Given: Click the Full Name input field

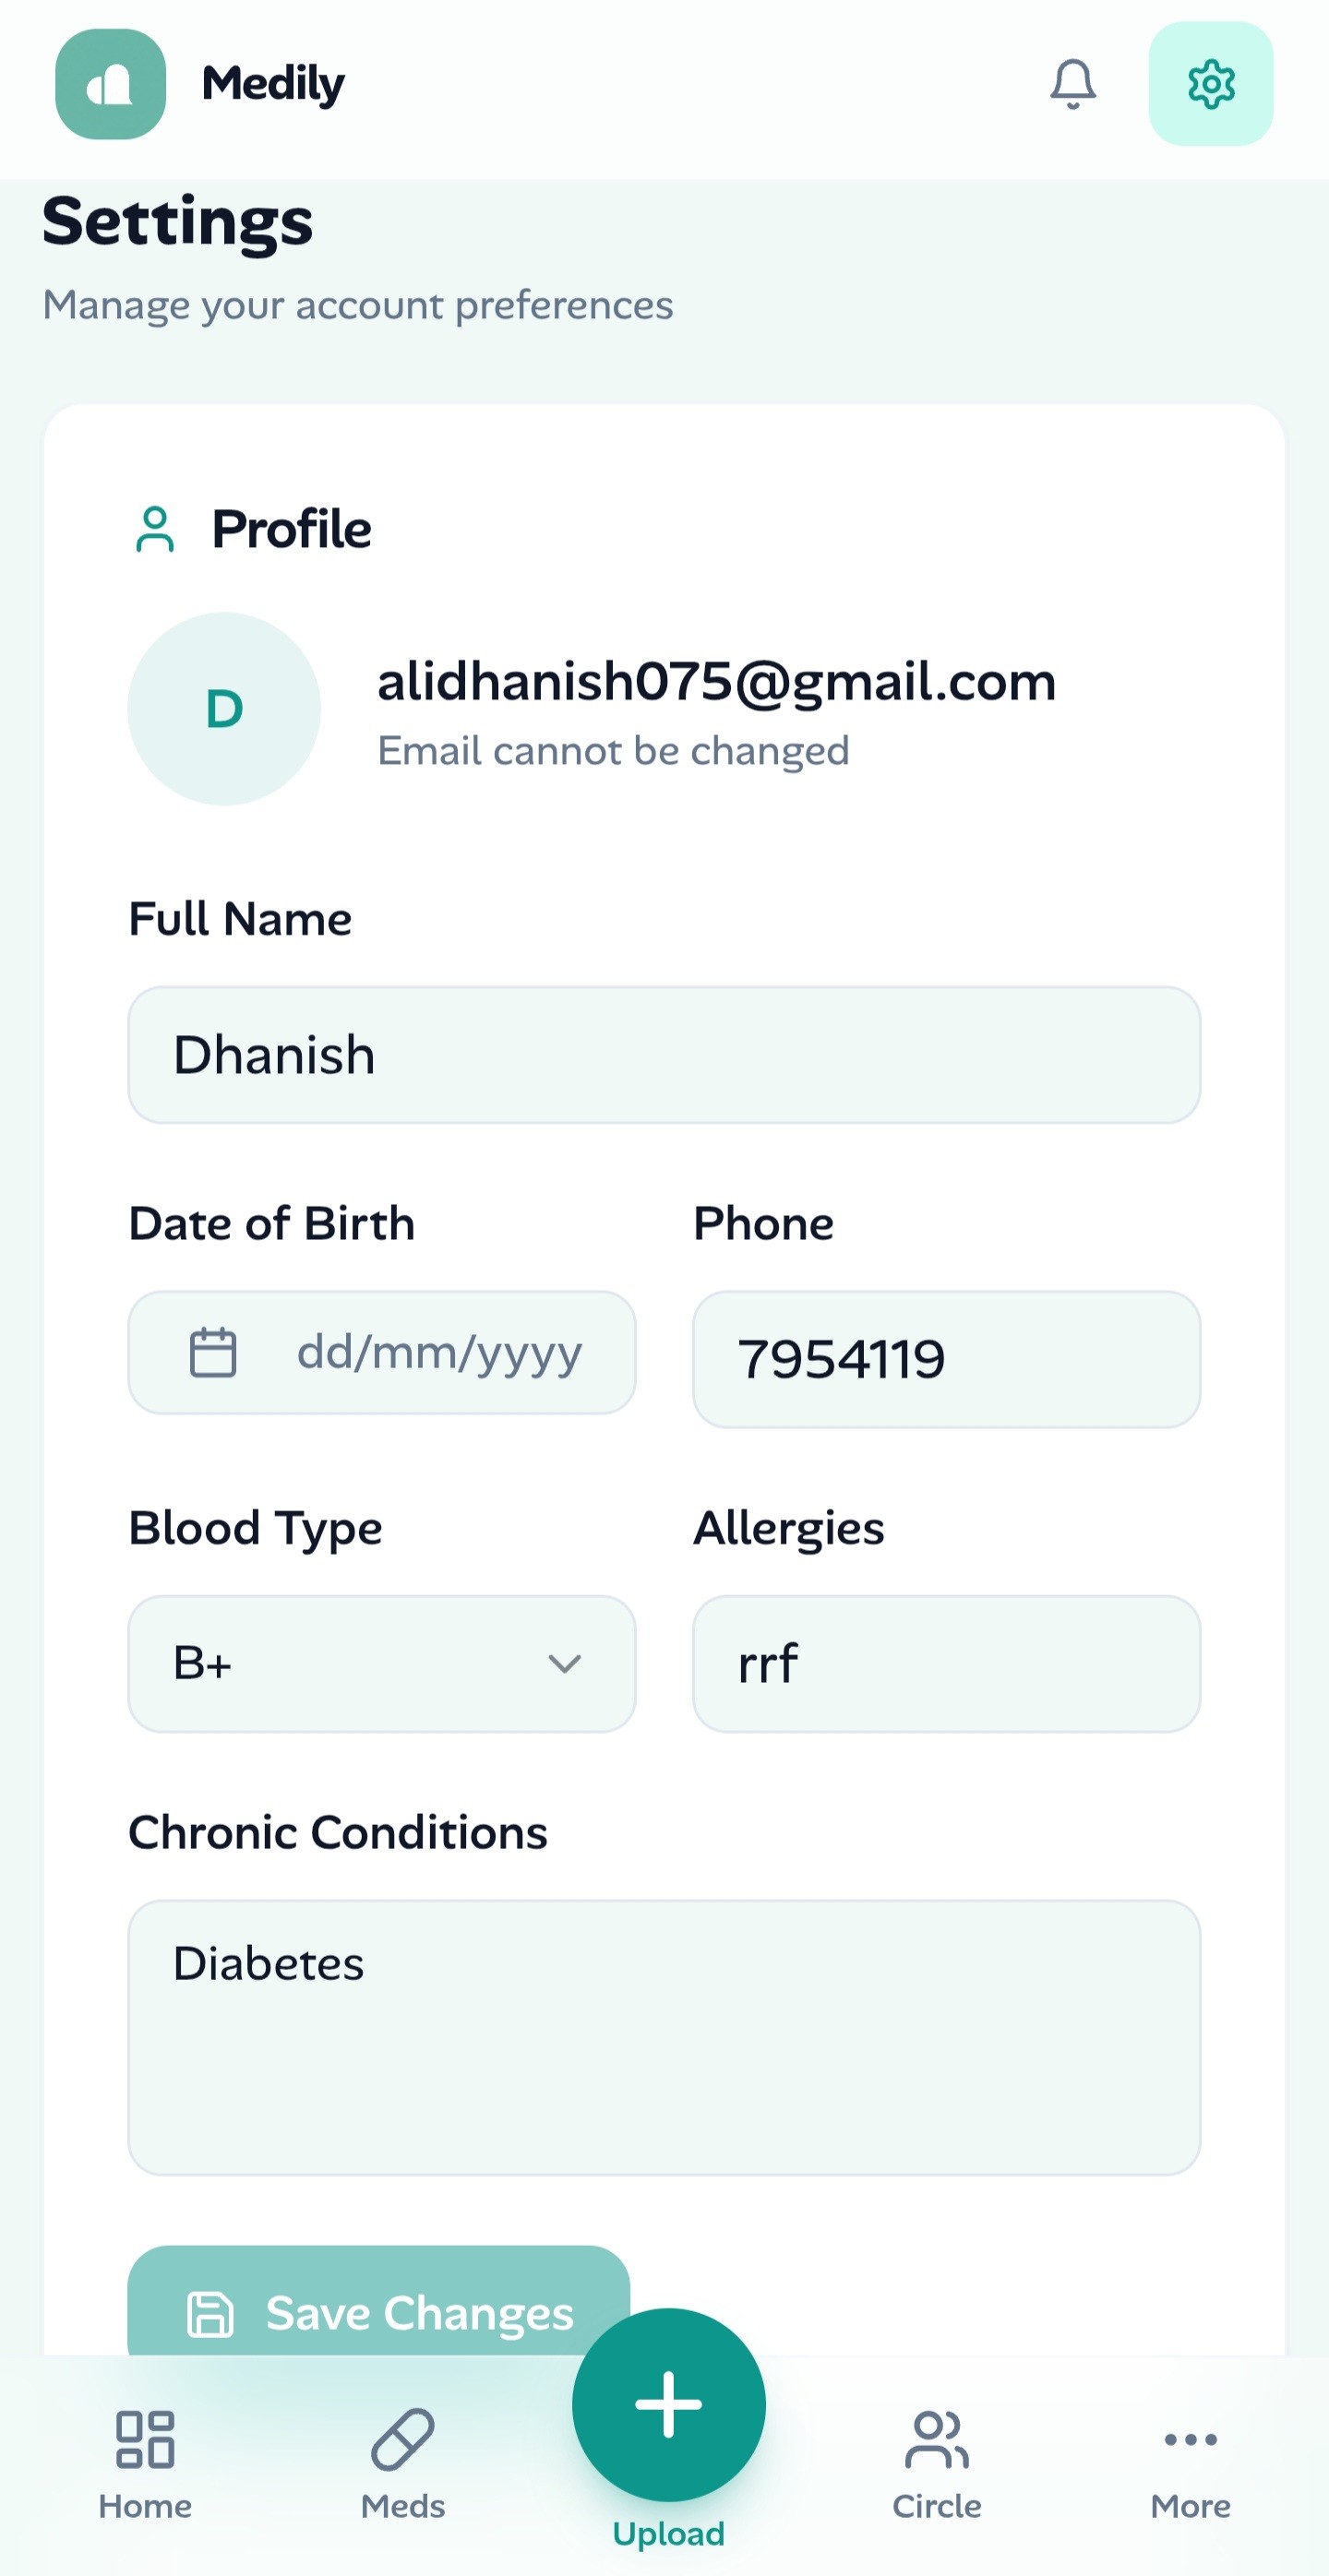Looking at the screenshot, I should [x=664, y=1055].
